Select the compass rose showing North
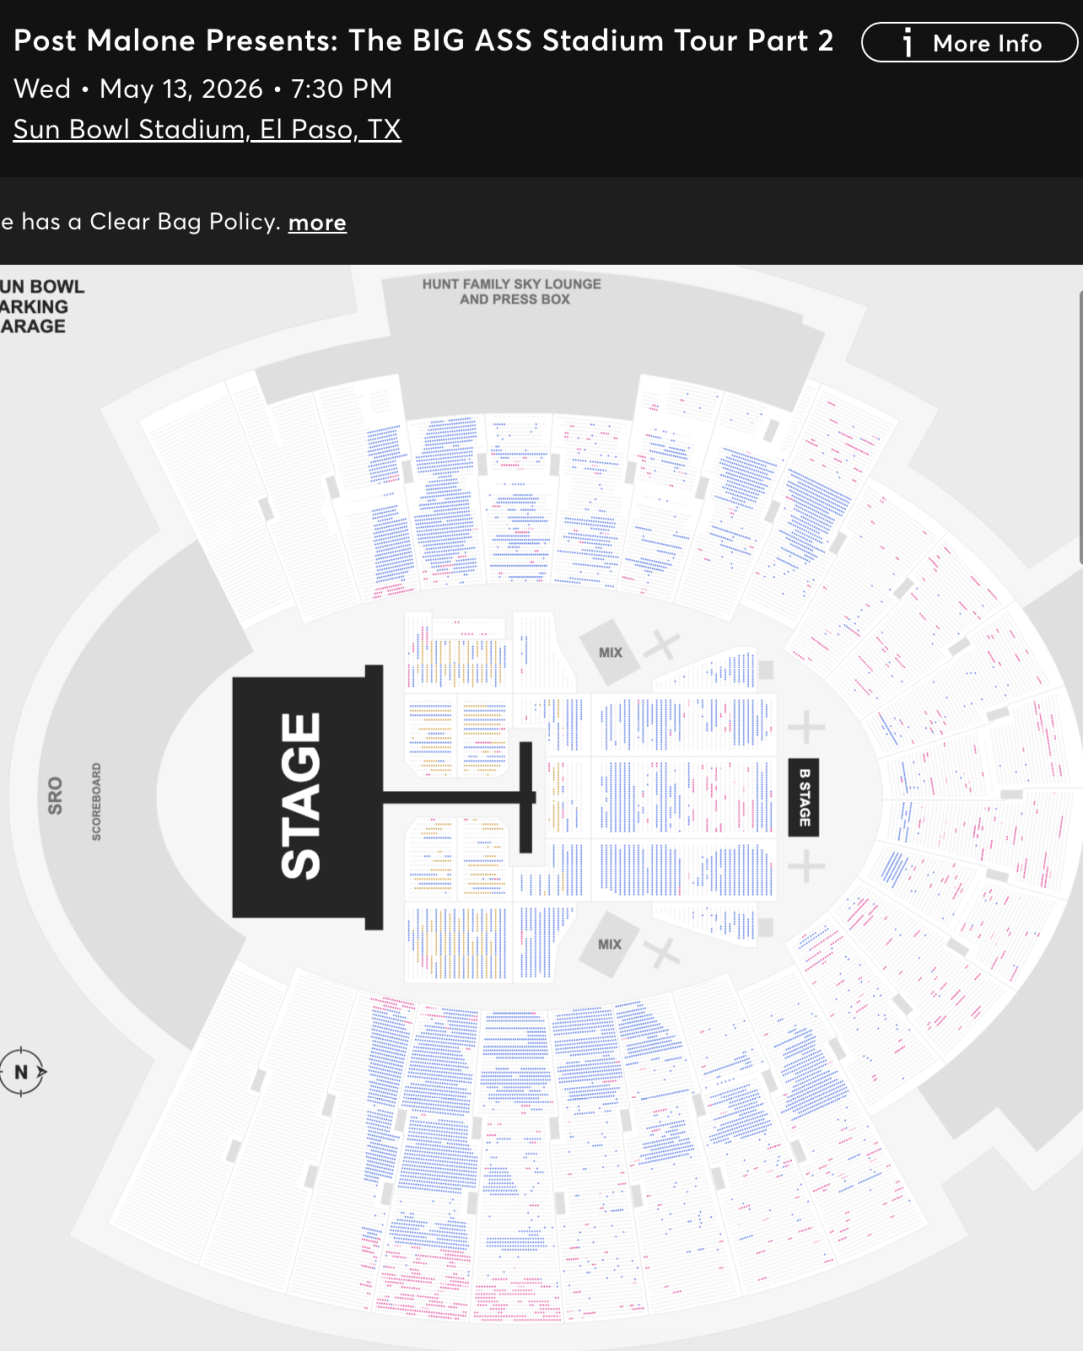This screenshot has height=1351, width=1083. tap(23, 1071)
